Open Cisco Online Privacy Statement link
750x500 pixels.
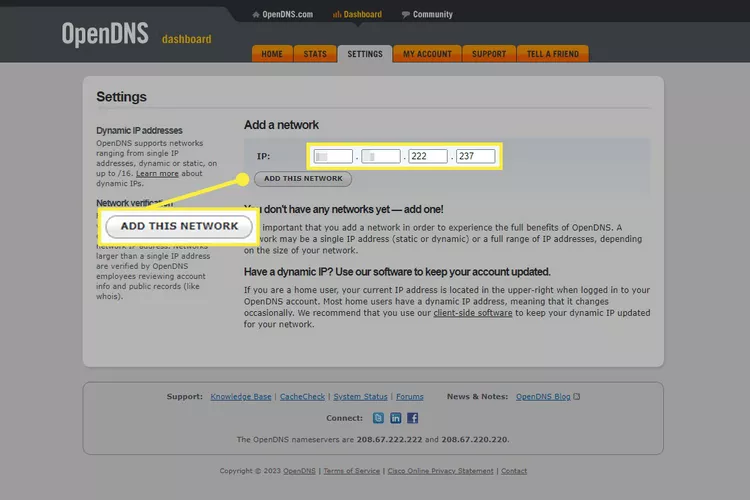click(x=440, y=471)
